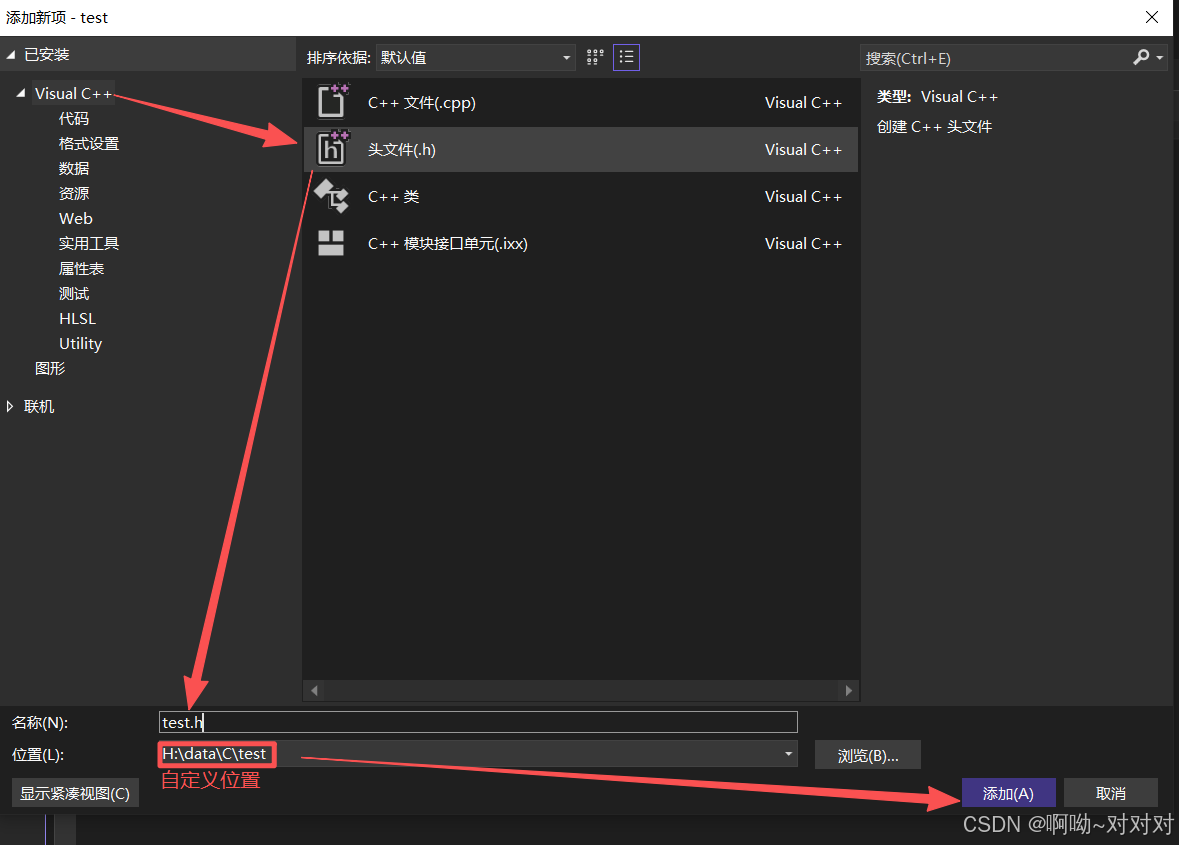
Task: Select the 测试 category
Action: click(x=73, y=293)
